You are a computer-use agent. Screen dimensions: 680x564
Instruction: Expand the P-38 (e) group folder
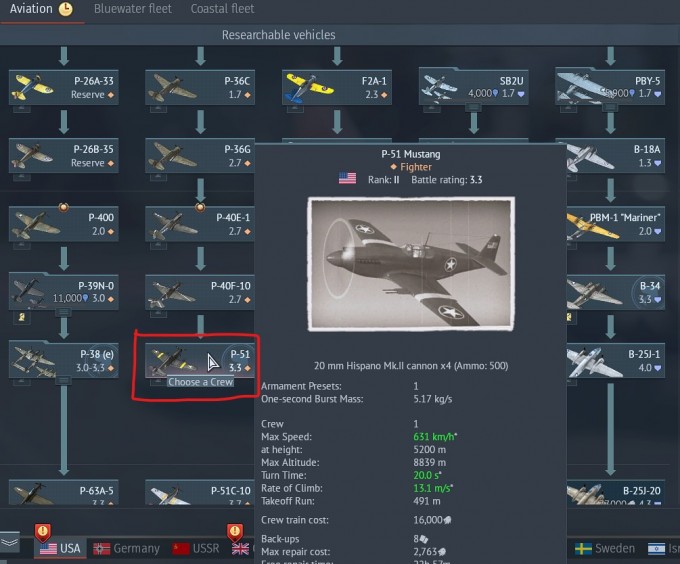(64, 381)
